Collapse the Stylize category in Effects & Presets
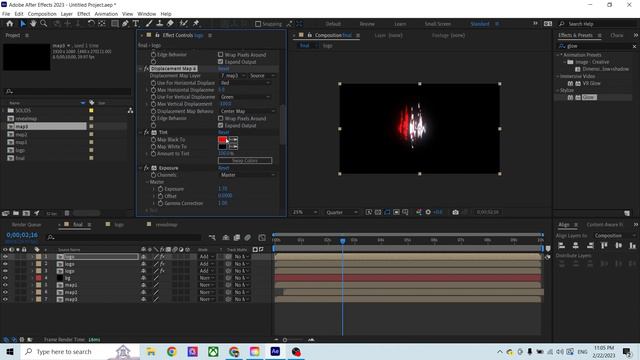Viewport: 640px width, 360px height. point(558,90)
